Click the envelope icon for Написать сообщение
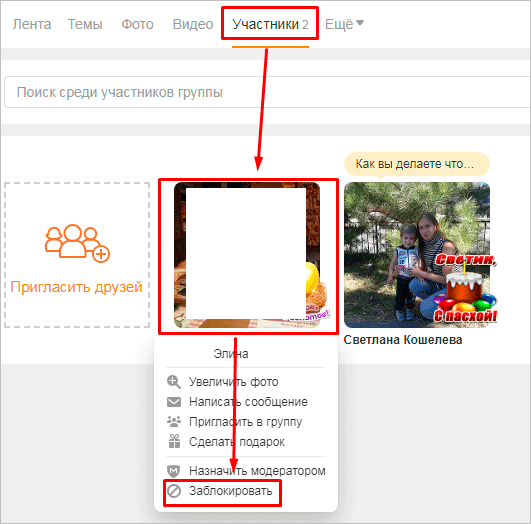Image resolution: width=531 pixels, height=524 pixels. coord(174,402)
